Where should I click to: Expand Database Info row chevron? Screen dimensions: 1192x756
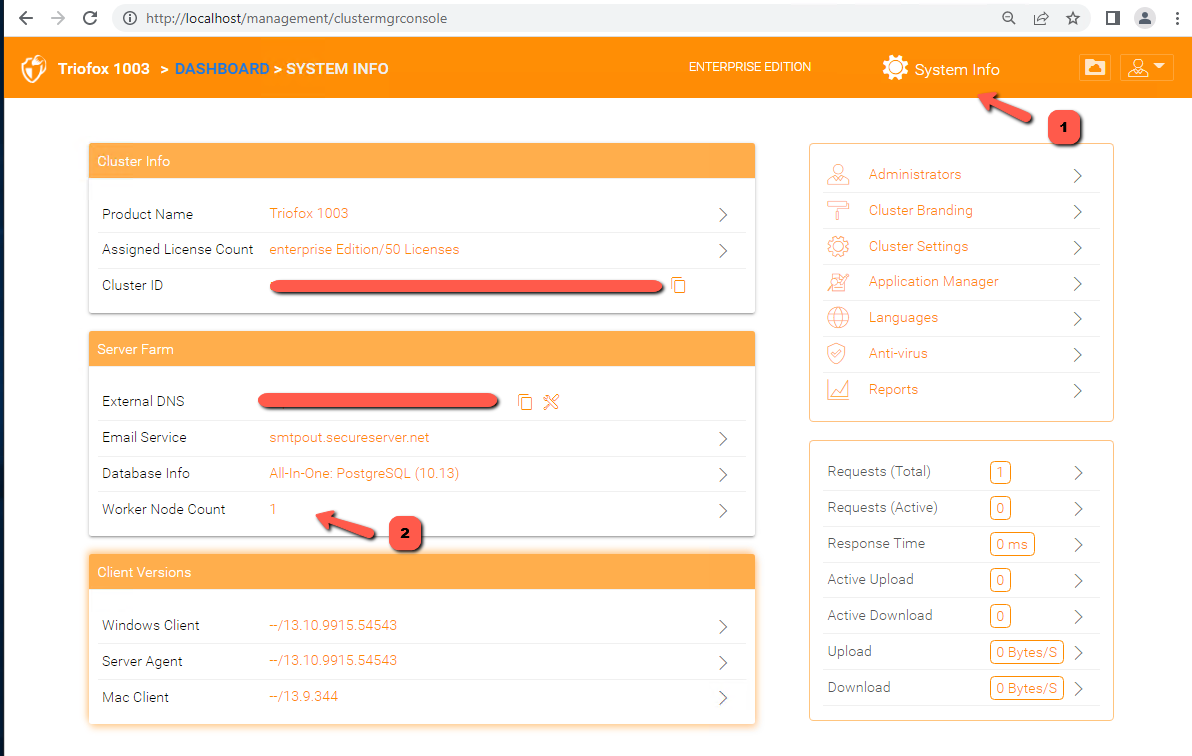tap(723, 475)
